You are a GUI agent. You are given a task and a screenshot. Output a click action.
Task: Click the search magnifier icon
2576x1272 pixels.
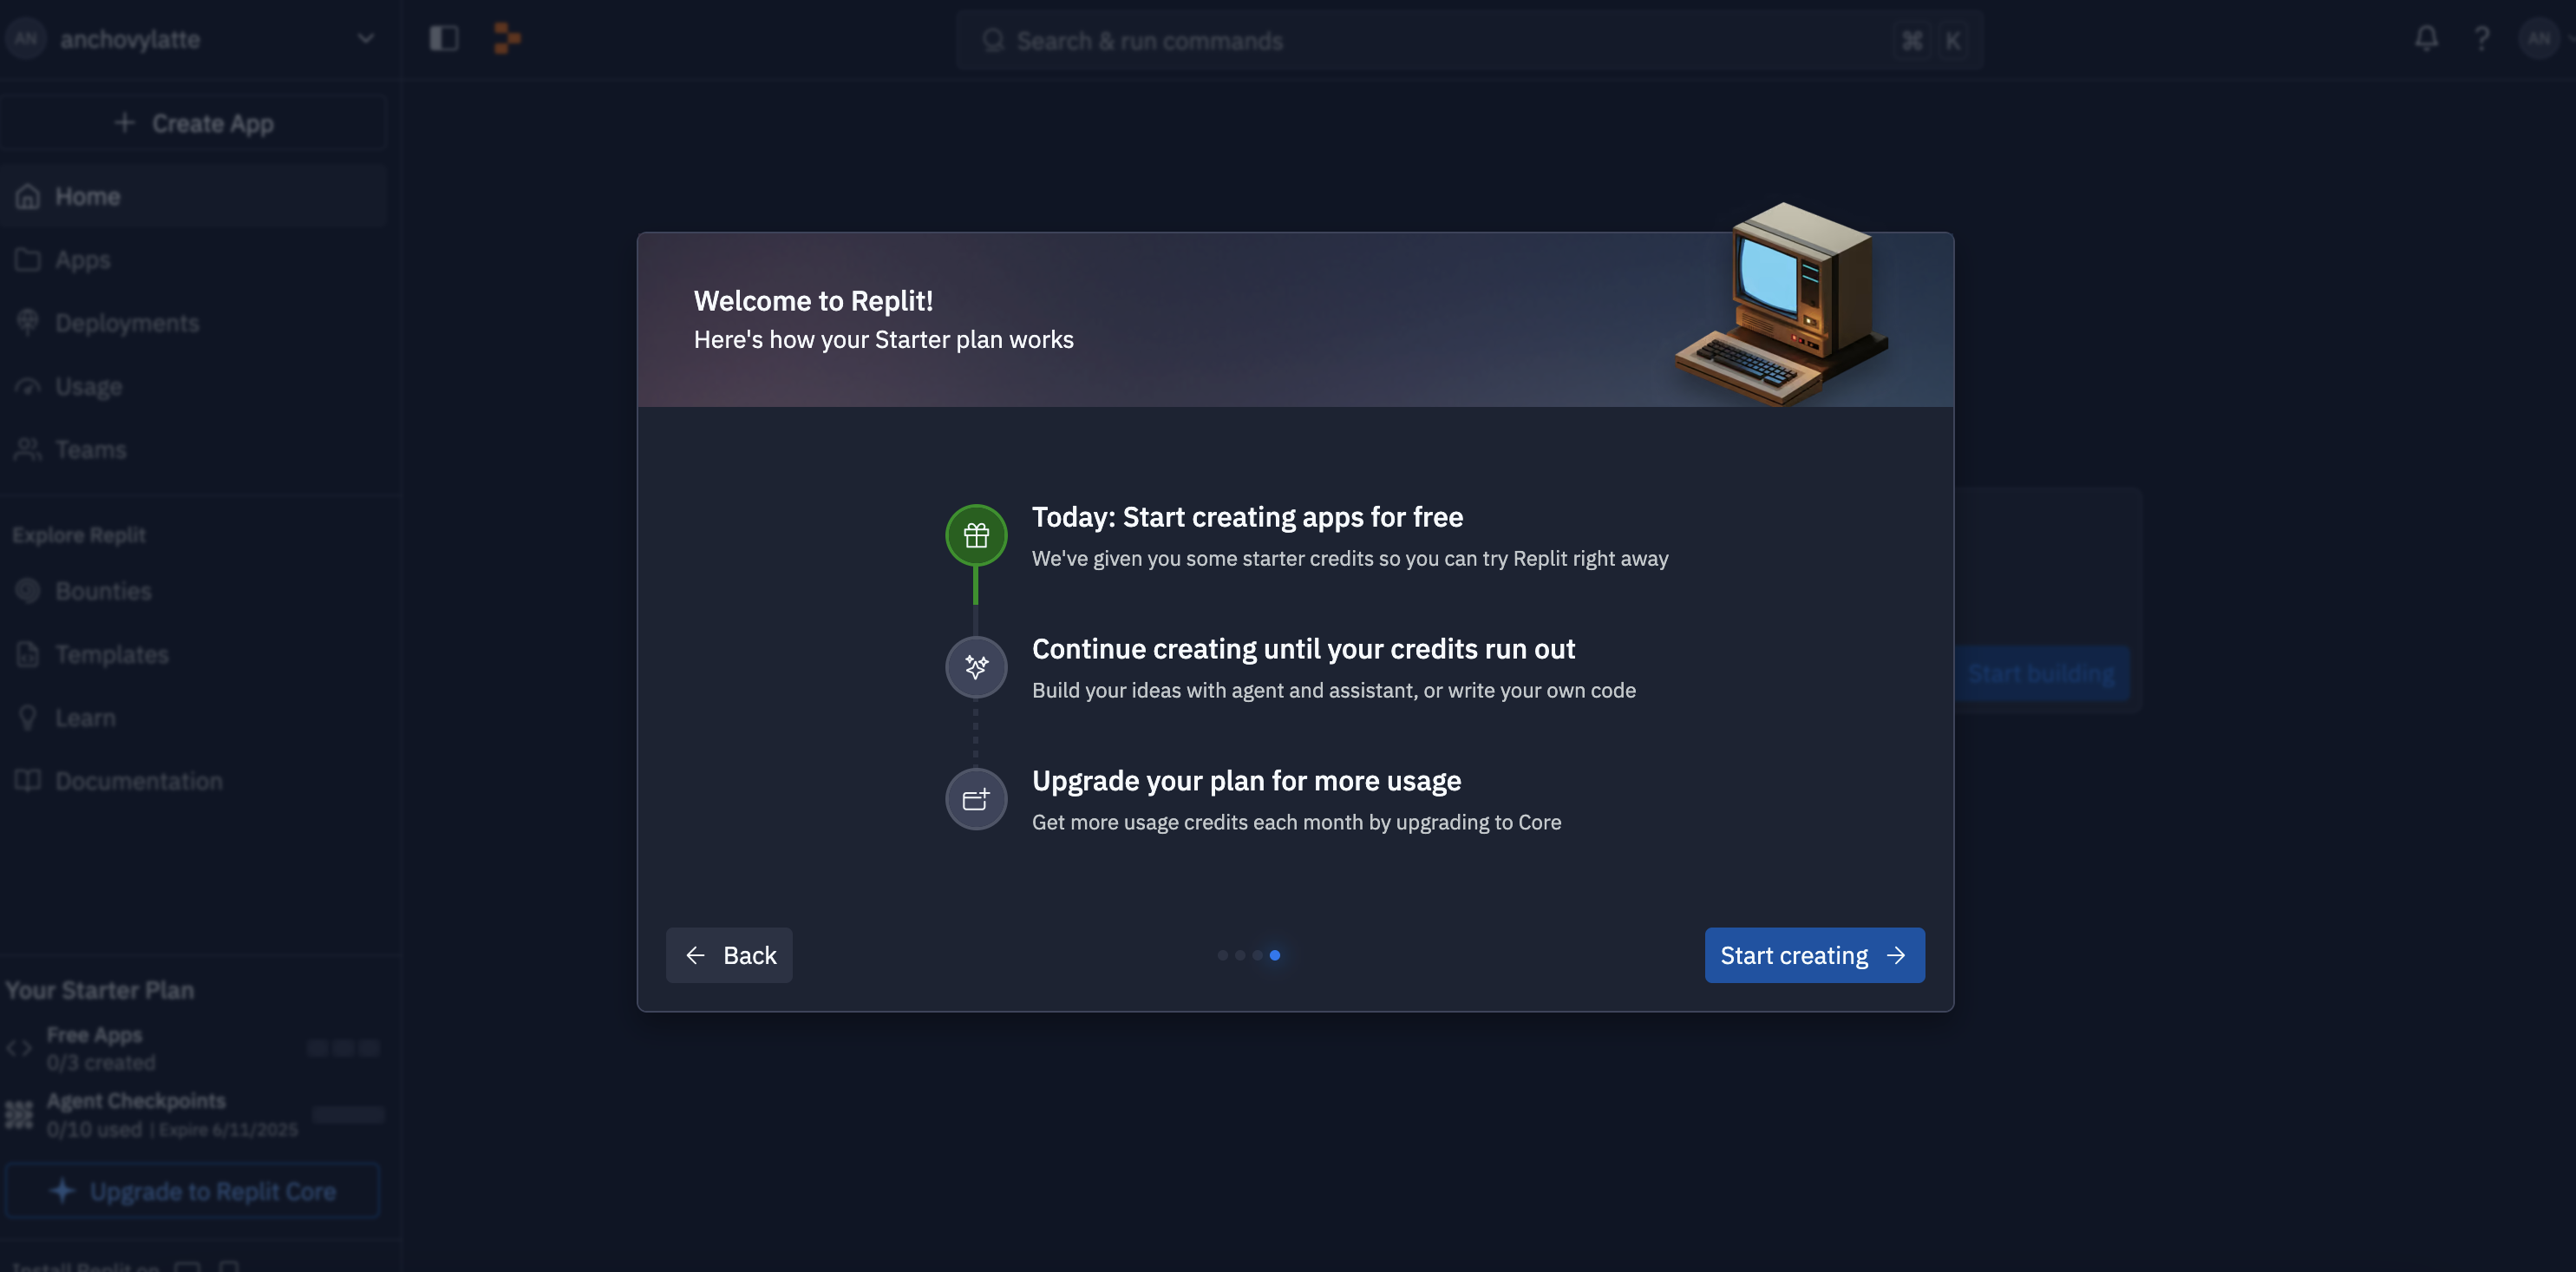[992, 40]
